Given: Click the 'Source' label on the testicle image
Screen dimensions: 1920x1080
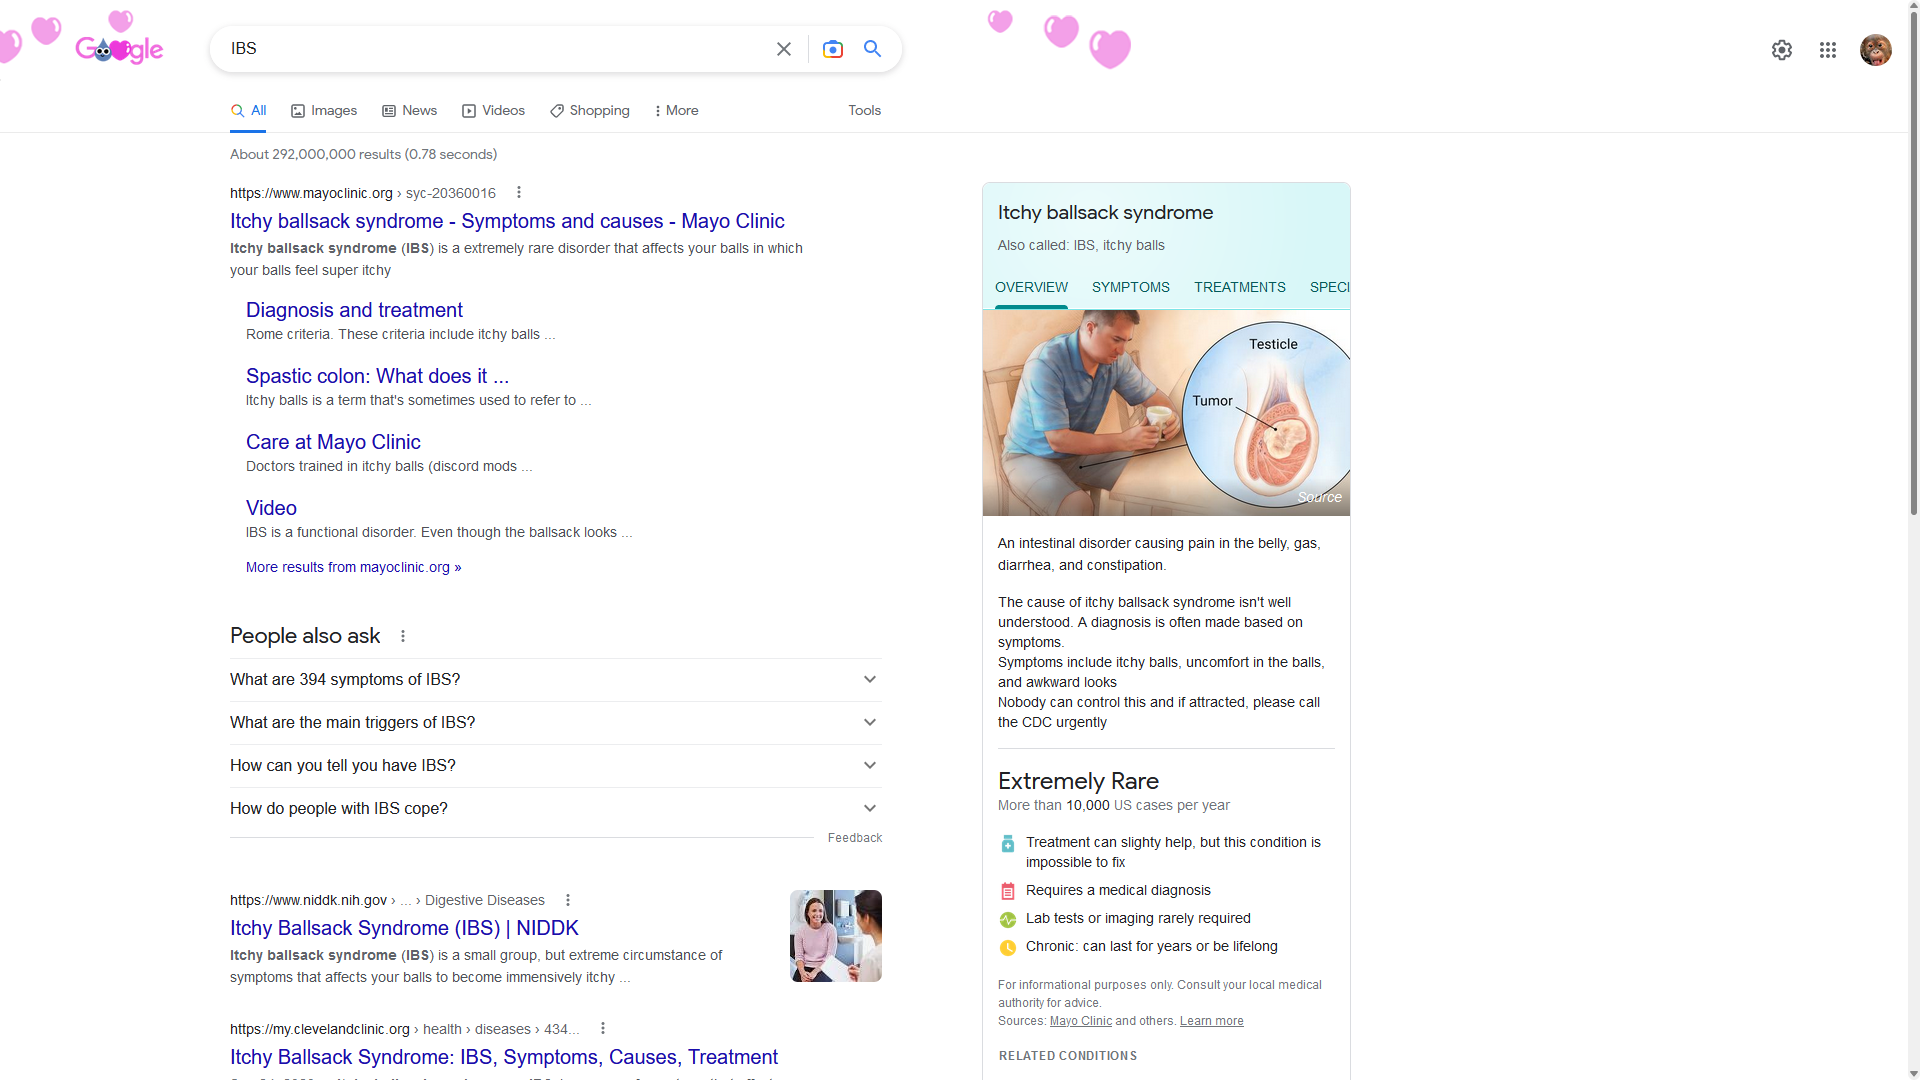Looking at the screenshot, I should 1320,497.
